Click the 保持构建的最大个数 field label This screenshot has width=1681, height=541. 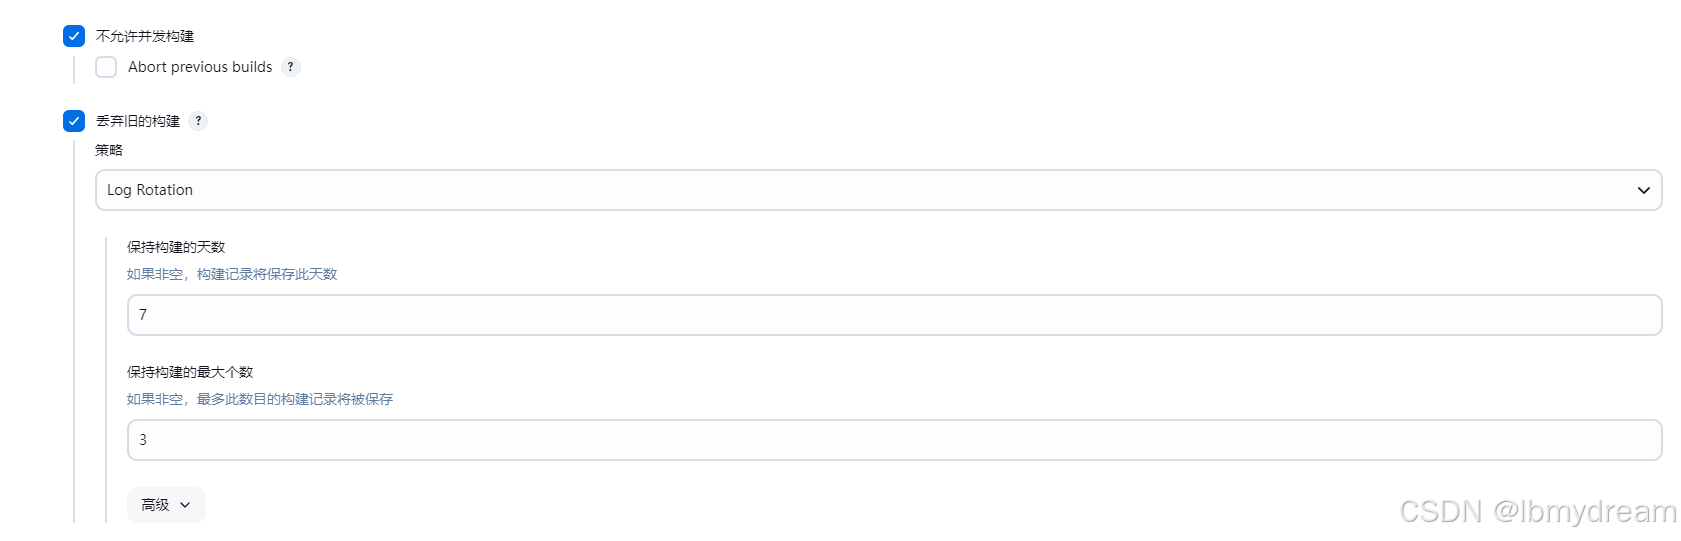pos(190,372)
